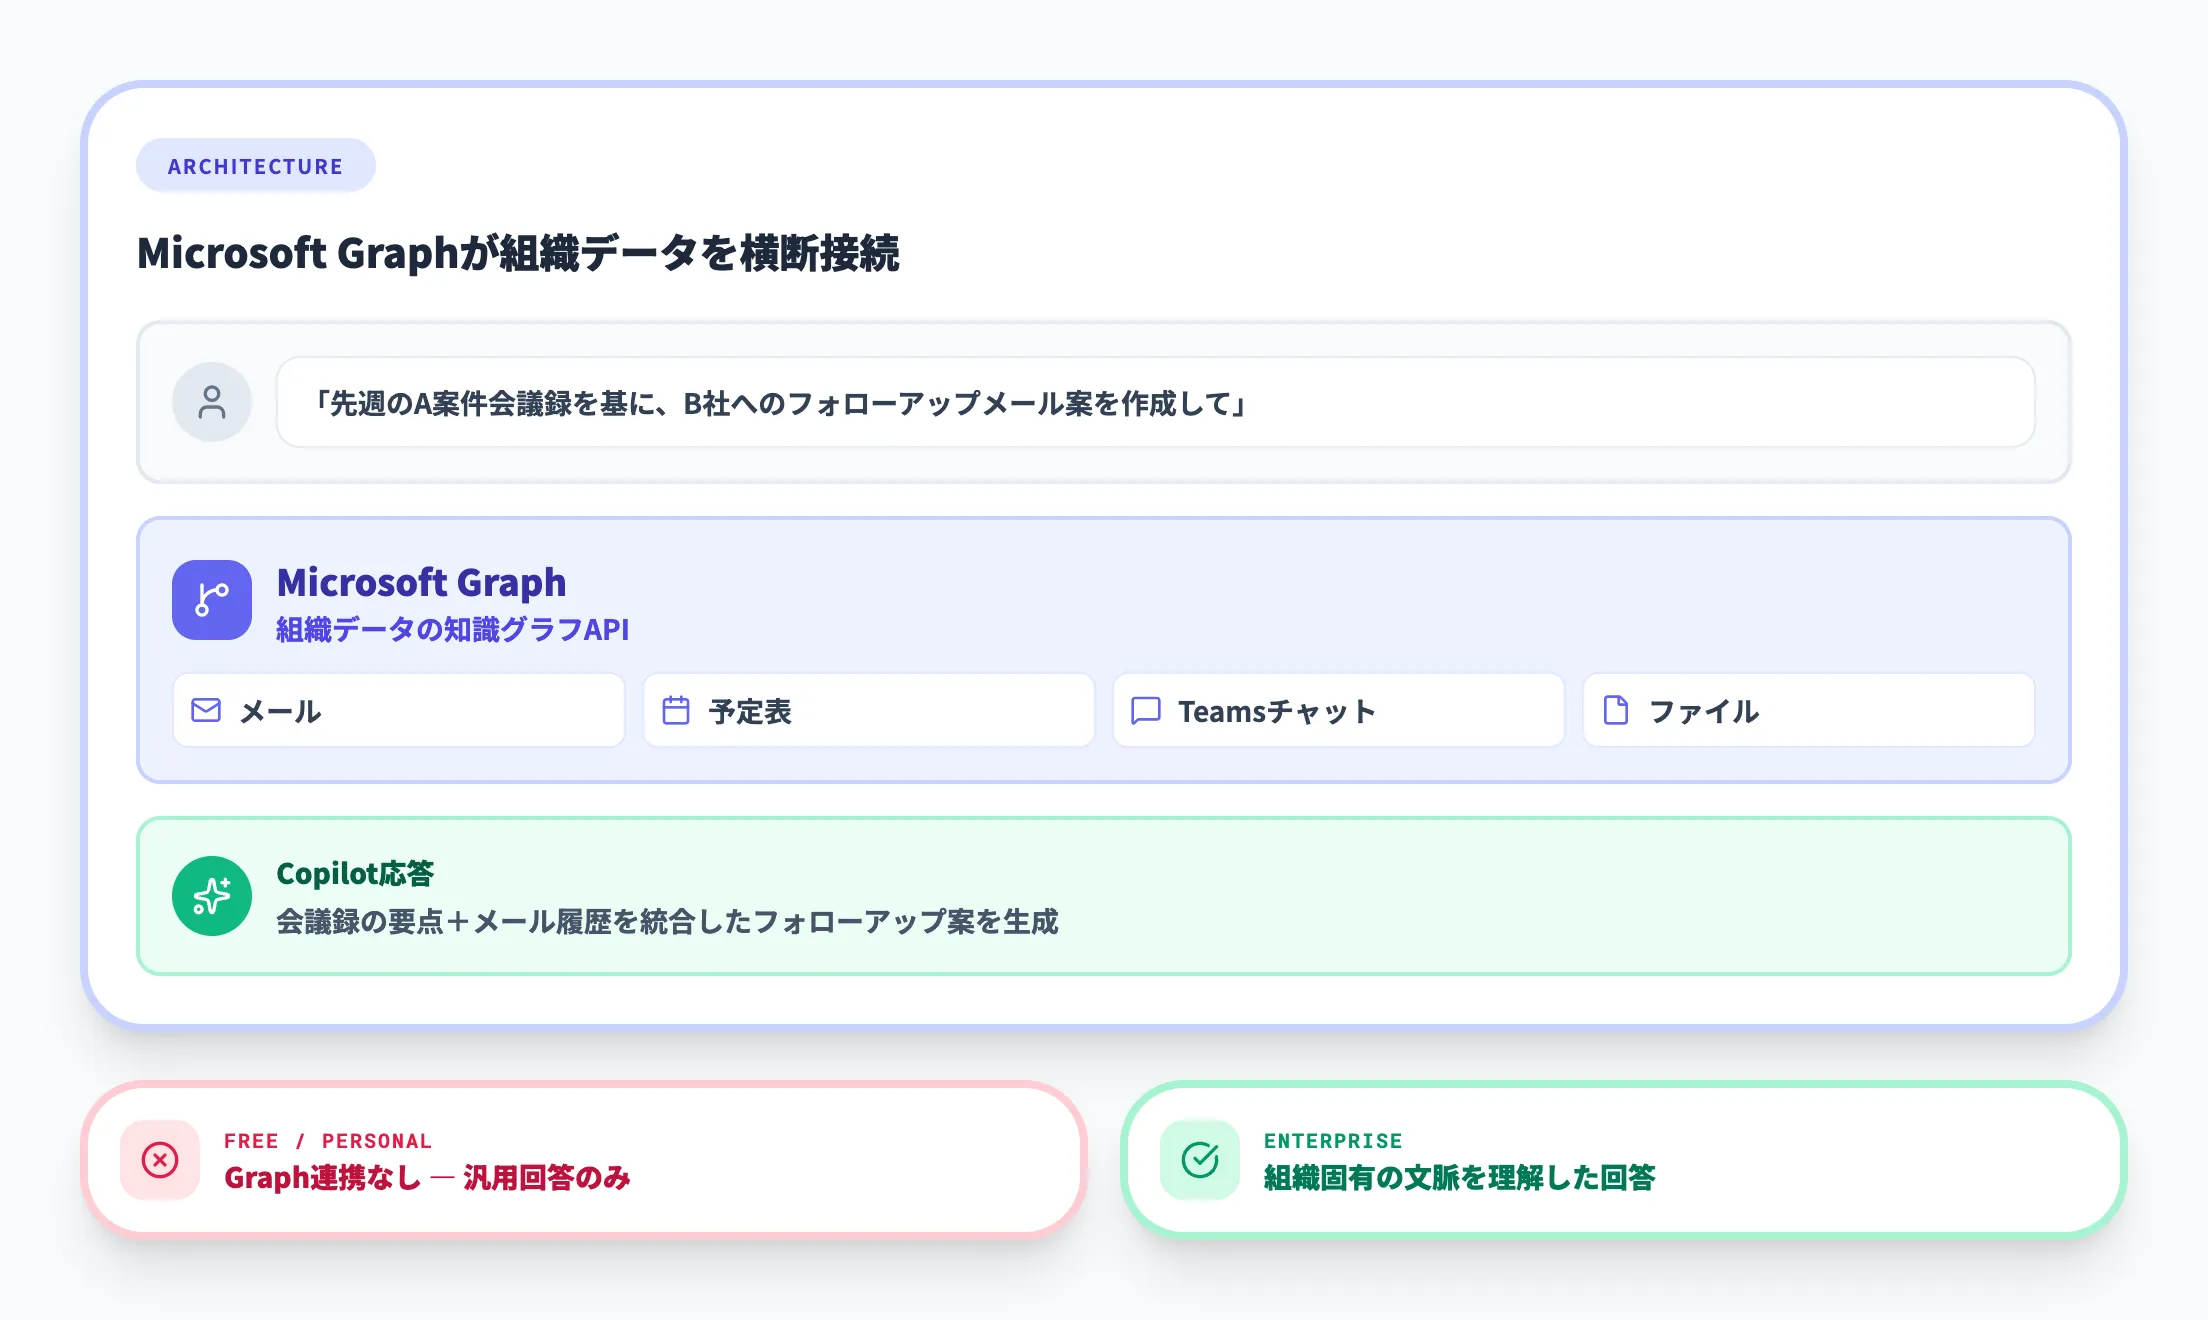2208x1320 pixels.
Task: Select the mail envelope icon
Action: 204,710
